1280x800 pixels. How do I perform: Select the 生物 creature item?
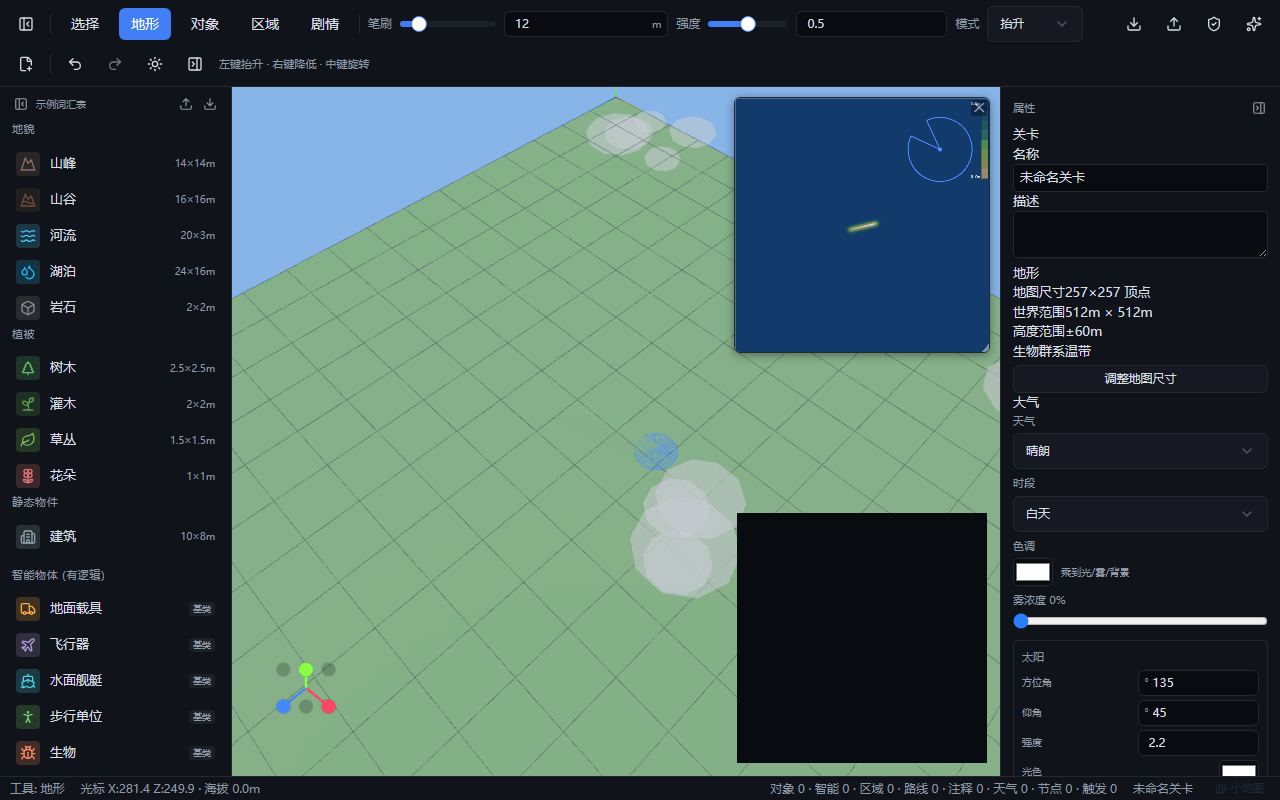(x=116, y=752)
